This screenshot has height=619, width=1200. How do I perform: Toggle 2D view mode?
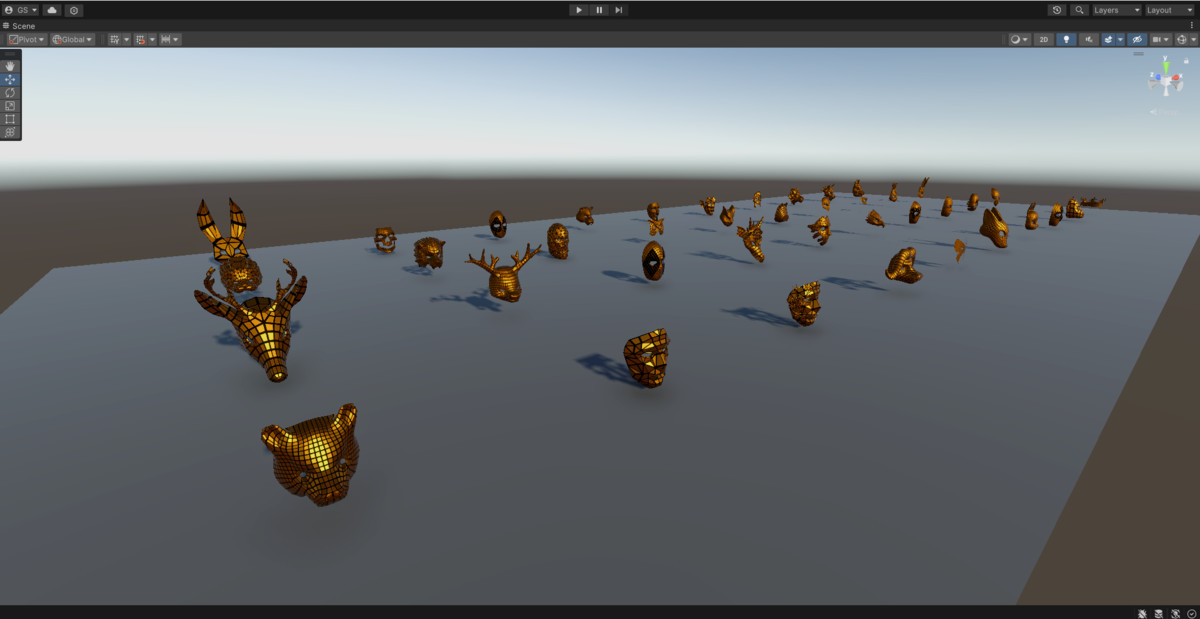[x=1043, y=39]
